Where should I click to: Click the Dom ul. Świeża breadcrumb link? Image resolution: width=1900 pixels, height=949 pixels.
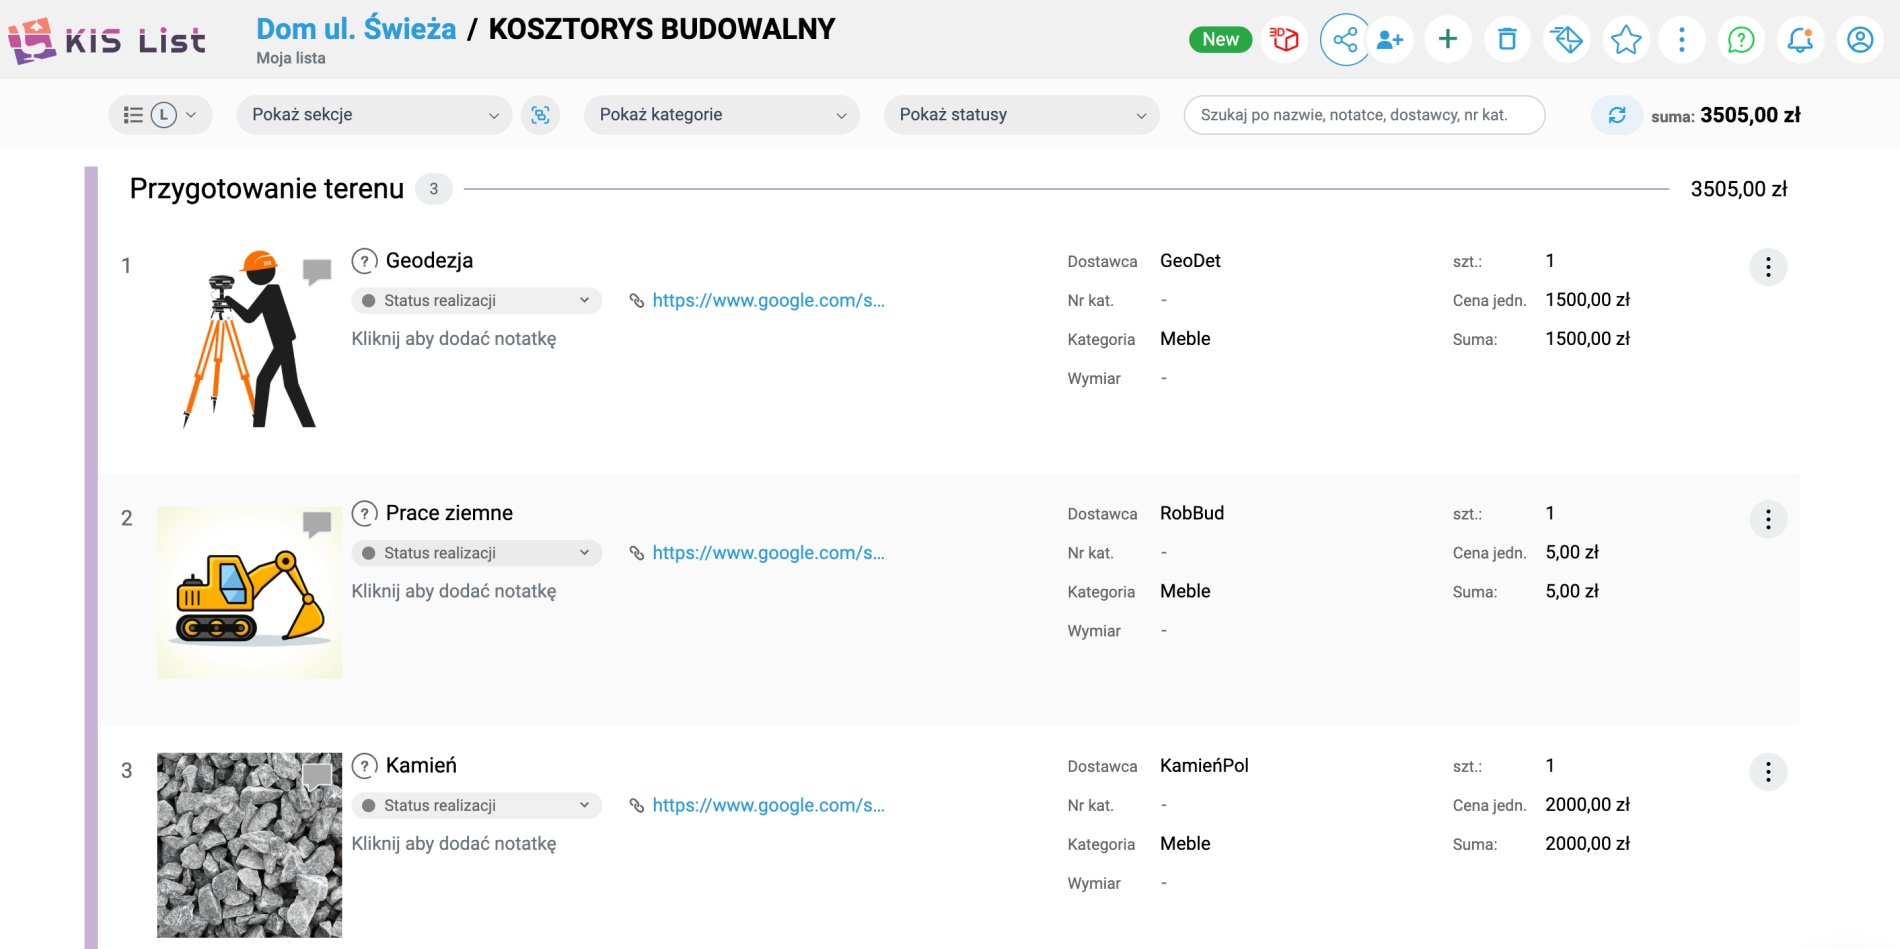(x=356, y=29)
